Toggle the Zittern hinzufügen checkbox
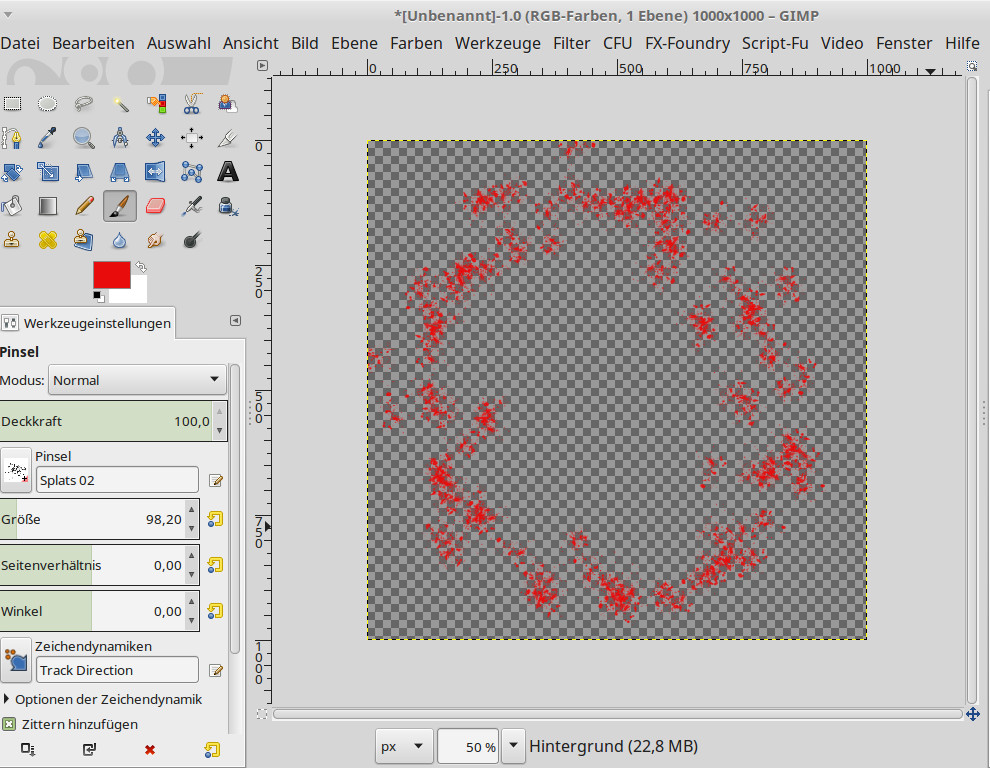This screenshot has width=990, height=768. click(9, 724)
